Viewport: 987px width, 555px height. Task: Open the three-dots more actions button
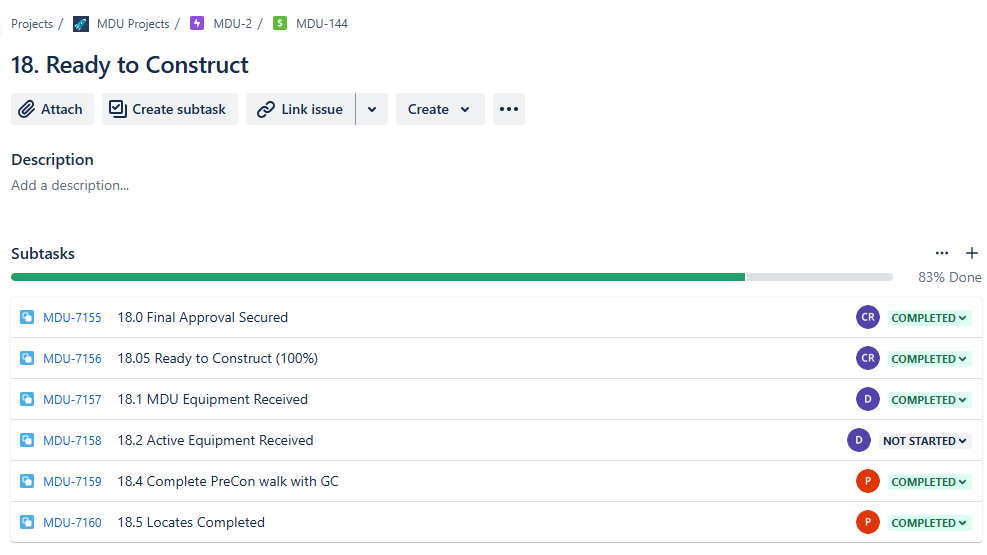[509, 109]
